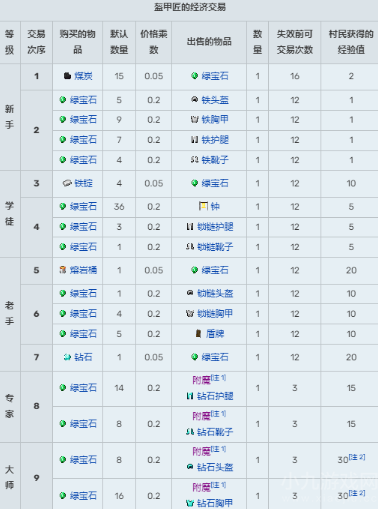Open the 锁链头盔 link

click(215, 294)
